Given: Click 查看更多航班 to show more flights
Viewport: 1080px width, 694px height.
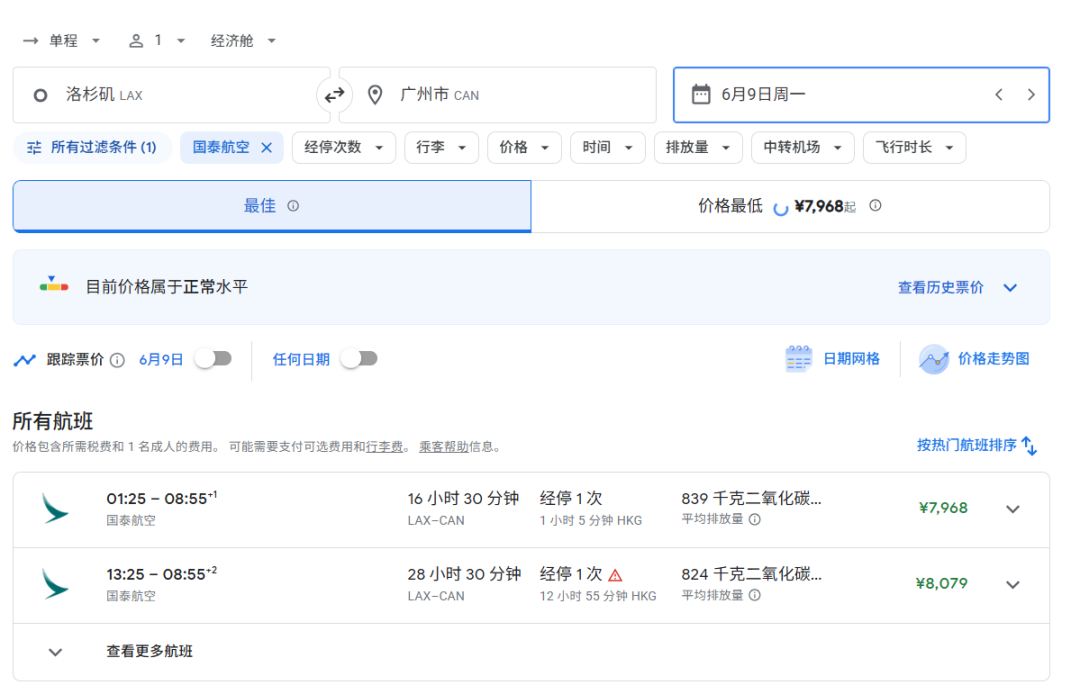Looking at the screenshot, I should [x=149, y=652].
